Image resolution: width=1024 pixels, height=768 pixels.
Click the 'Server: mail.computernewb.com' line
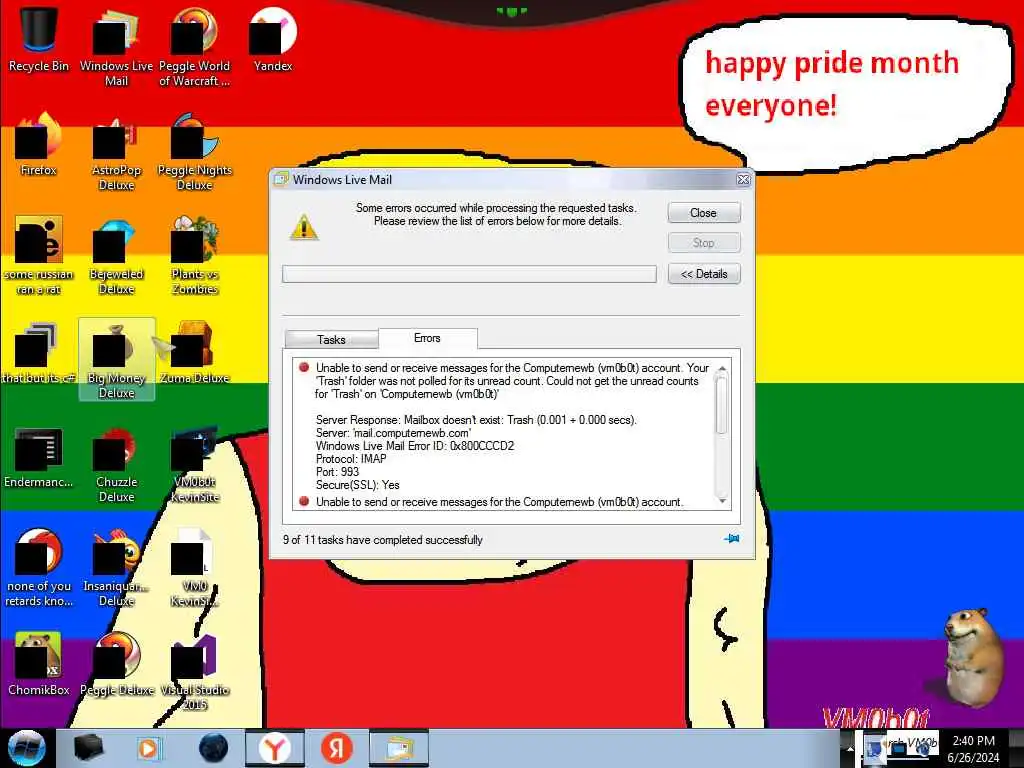[393, 433]
